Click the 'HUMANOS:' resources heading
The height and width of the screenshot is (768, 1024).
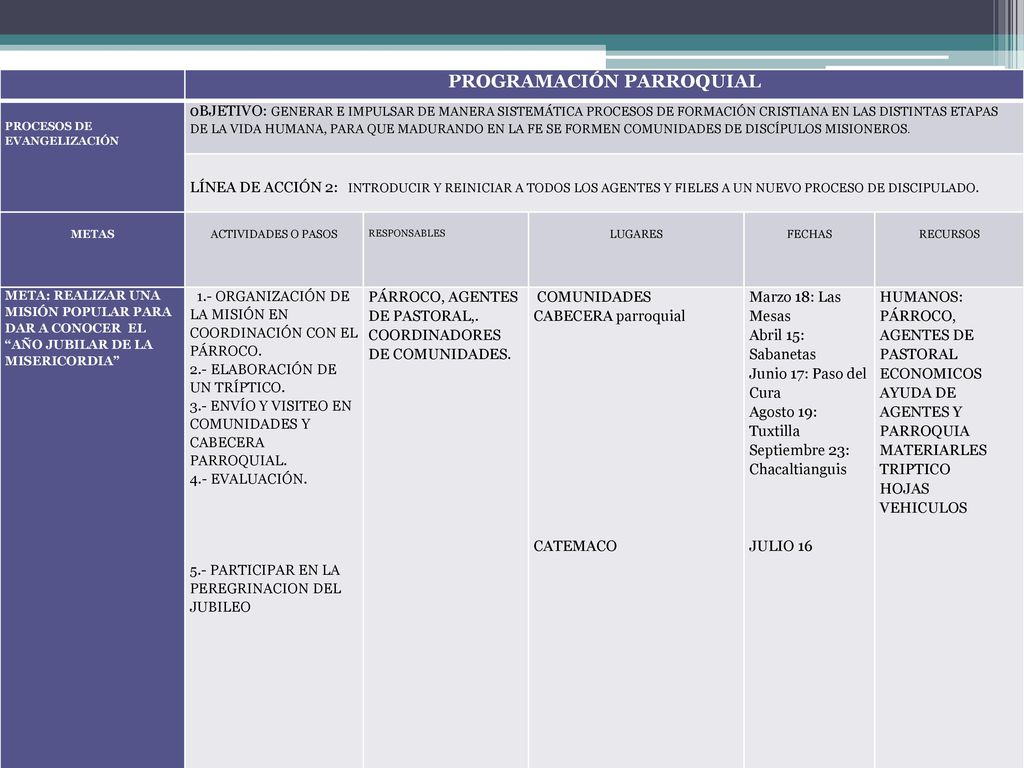tap(921, 297)
